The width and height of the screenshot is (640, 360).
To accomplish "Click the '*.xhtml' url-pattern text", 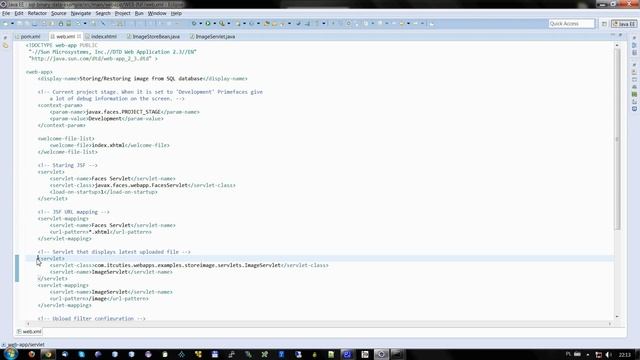I will pyautogui.click(x=99, y=232).
